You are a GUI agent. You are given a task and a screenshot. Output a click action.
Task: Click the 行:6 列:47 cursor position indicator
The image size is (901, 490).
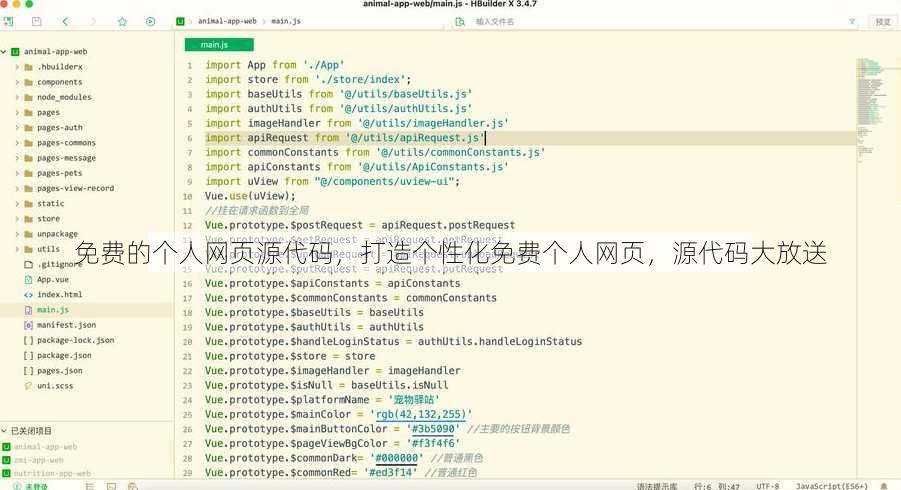click(x=717, y=487)
